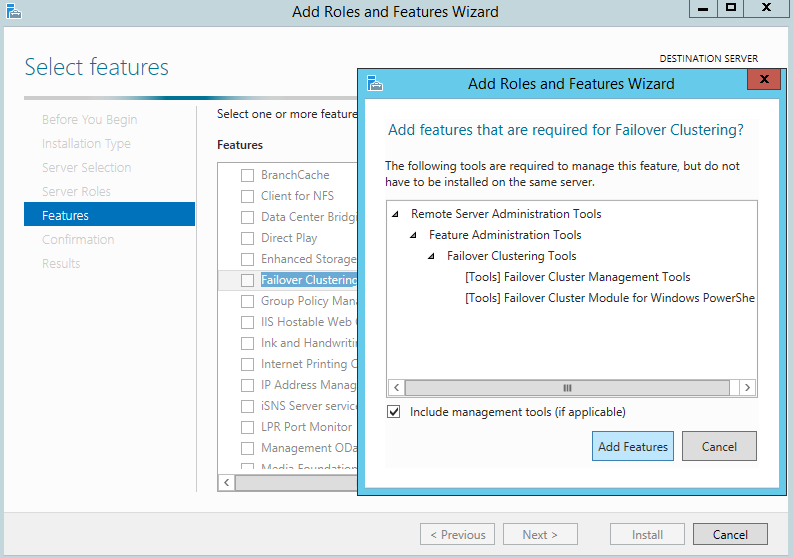793x558 pixels.
Task: Check the IP Address Management feature
Action: click(x=247, y=385)
